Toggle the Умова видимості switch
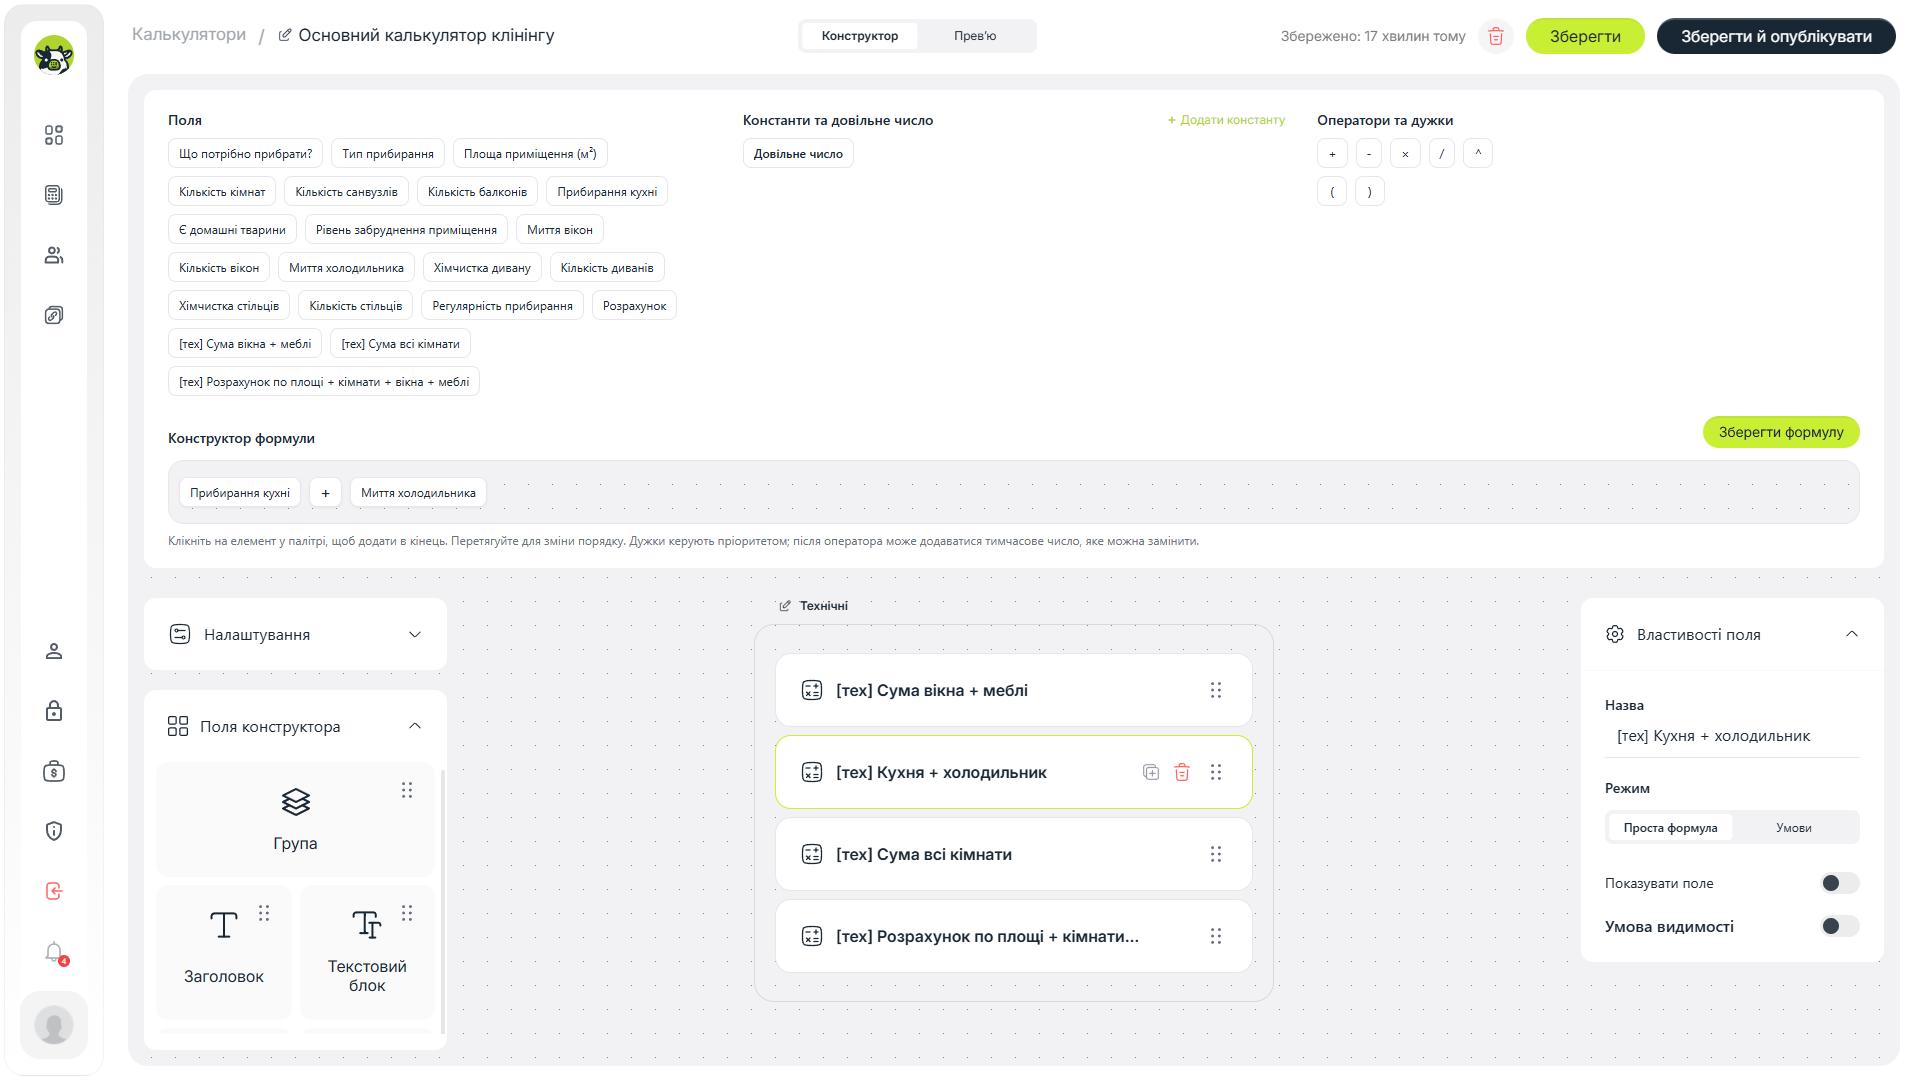1920x1080 pixels. click(x=1840, y=926)
